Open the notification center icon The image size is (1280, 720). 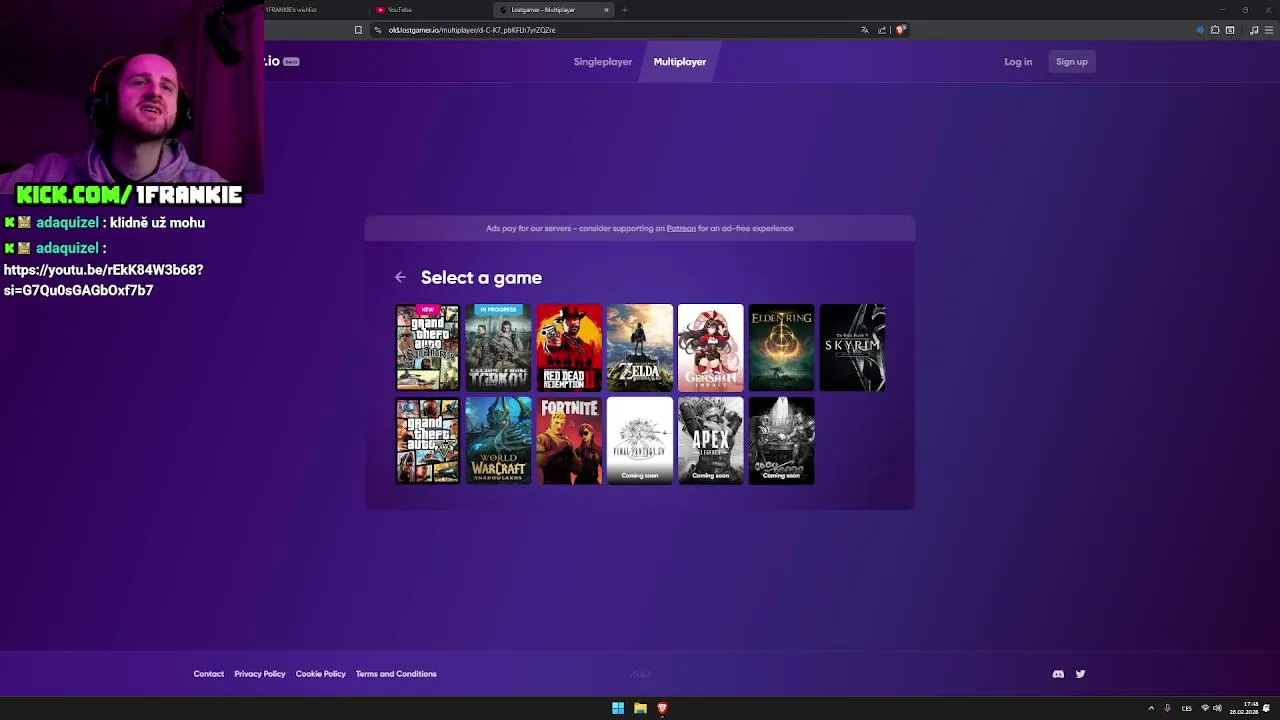click(x=1267, y=708)
